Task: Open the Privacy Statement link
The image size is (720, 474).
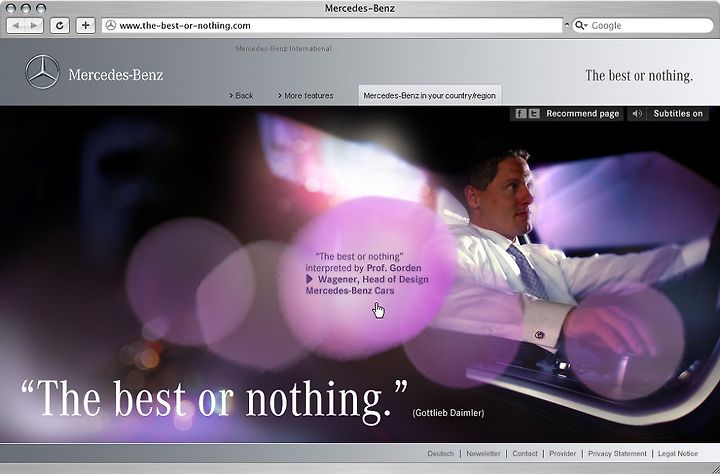Action: point(617,453)
